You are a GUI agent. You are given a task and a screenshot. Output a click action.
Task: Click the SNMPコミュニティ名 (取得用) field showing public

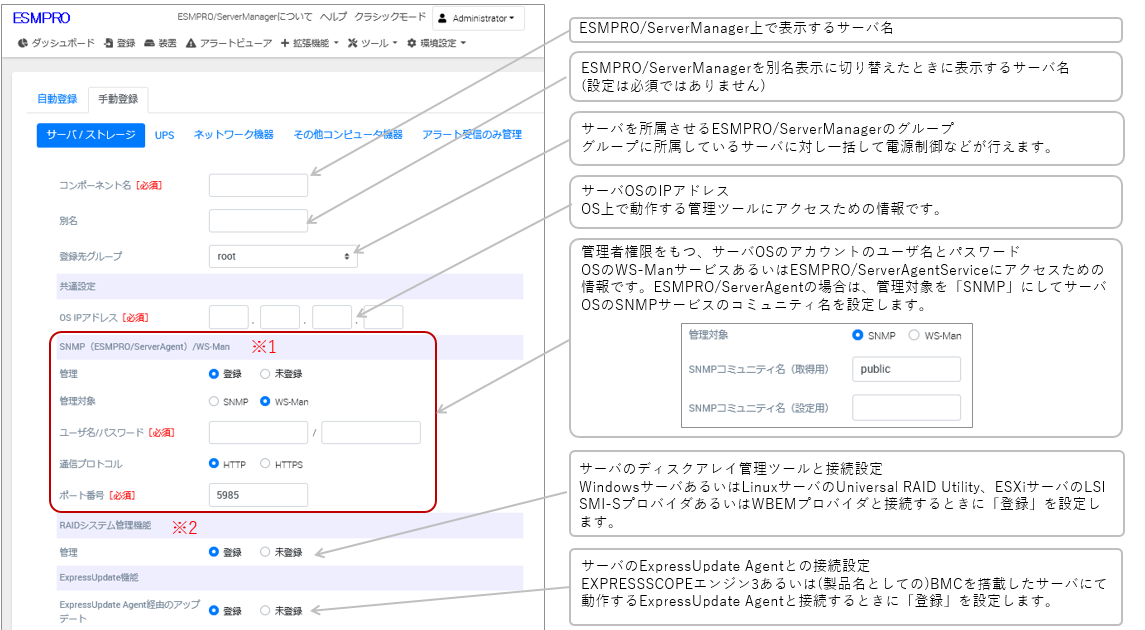(906, 369)
